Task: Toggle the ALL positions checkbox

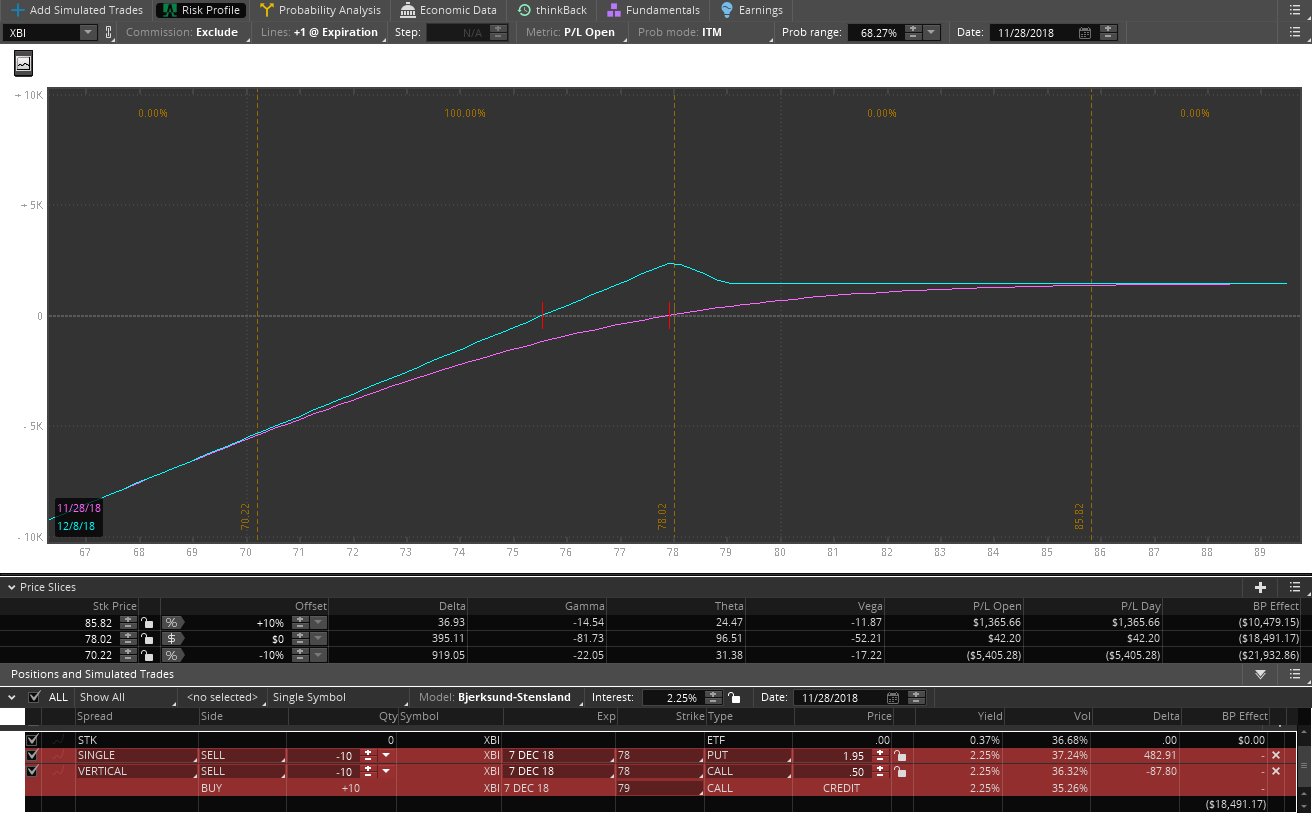Action: point(35,697)
